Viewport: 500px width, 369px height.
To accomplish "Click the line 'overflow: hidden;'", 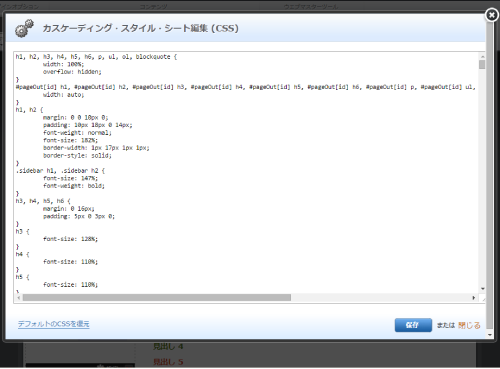I will coord(72,72).
